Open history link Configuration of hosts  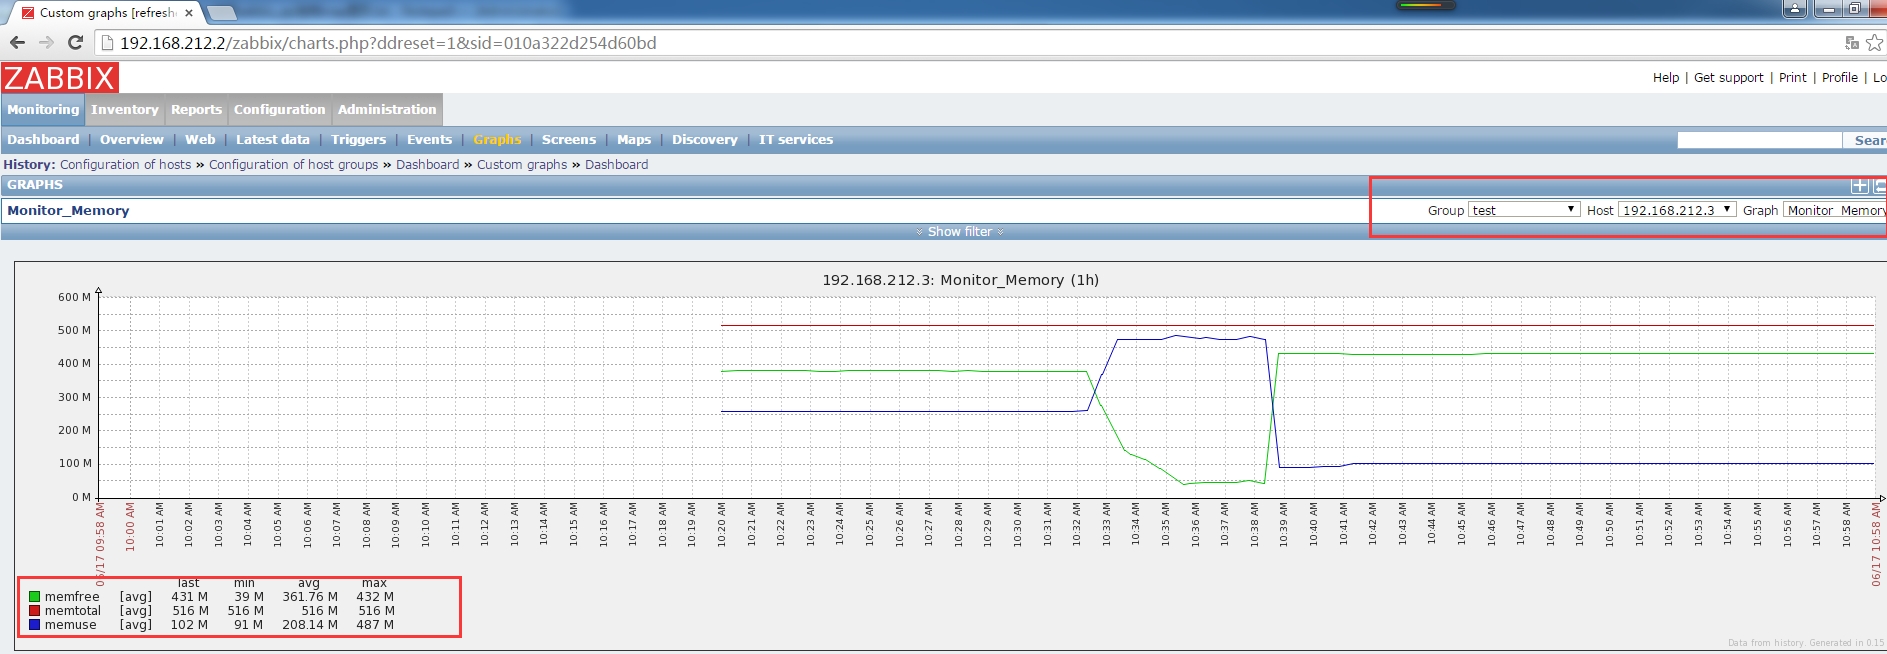(125, 165)
